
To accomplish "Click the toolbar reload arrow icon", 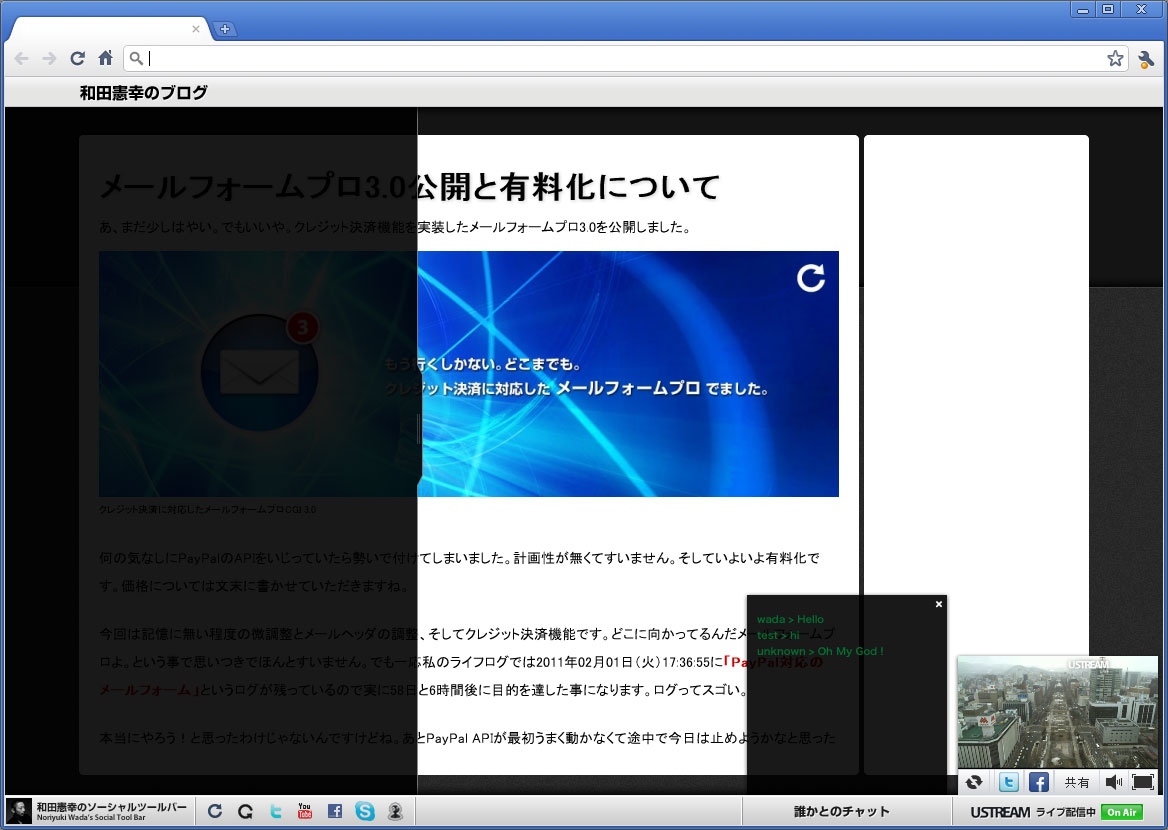I will click(215, 811).
